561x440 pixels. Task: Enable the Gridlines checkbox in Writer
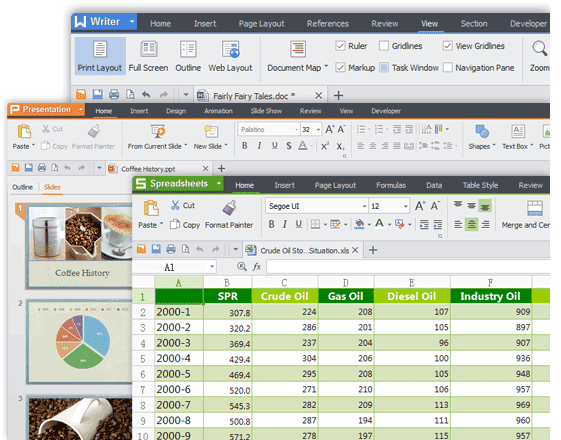384,46
